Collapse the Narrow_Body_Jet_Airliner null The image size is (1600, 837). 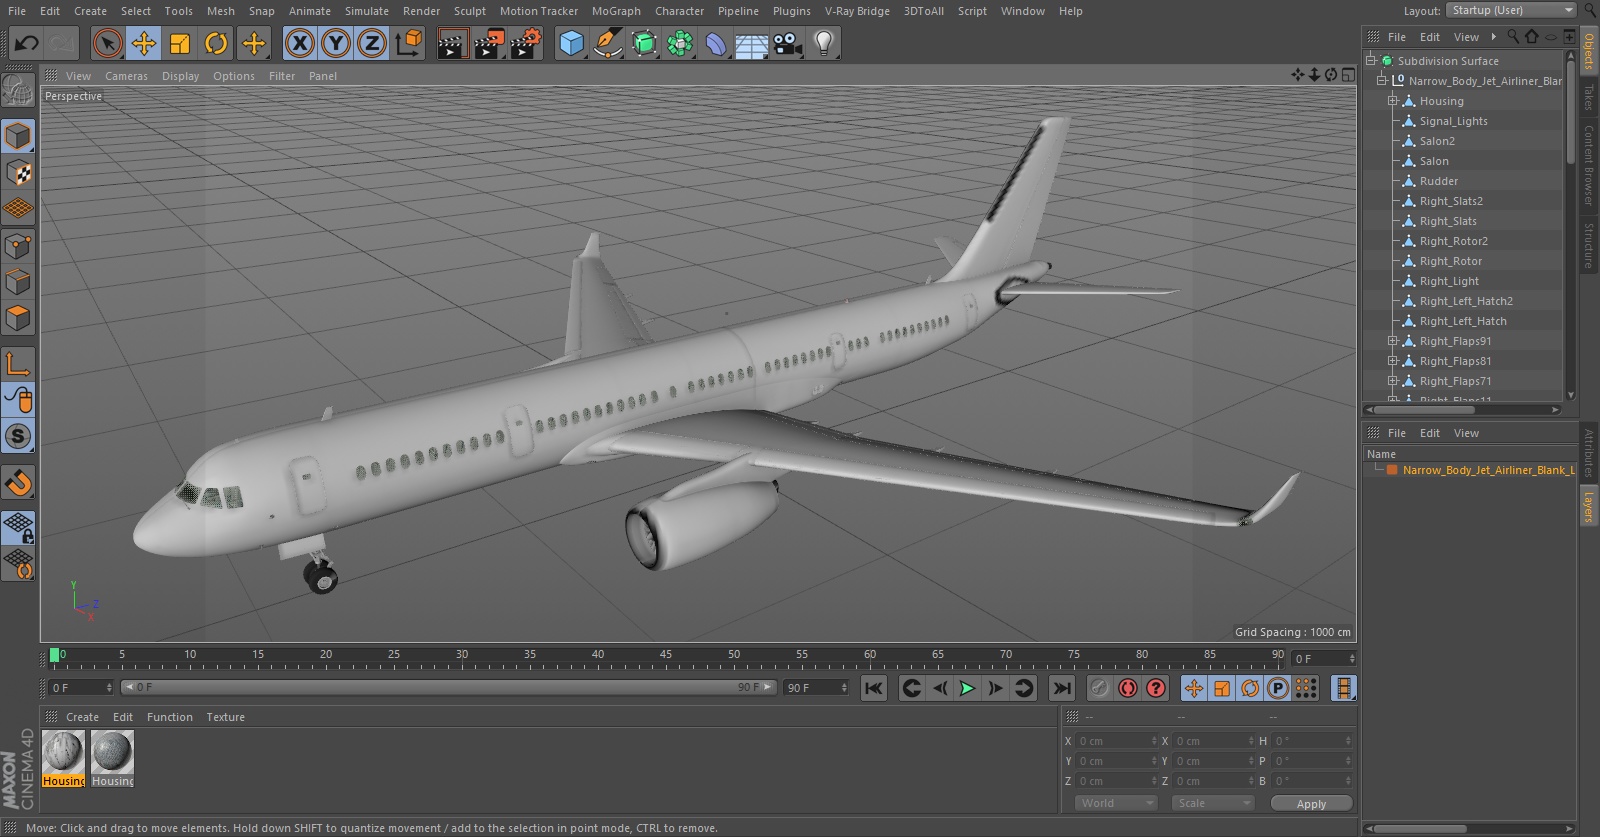click(x=1382, y=81)
